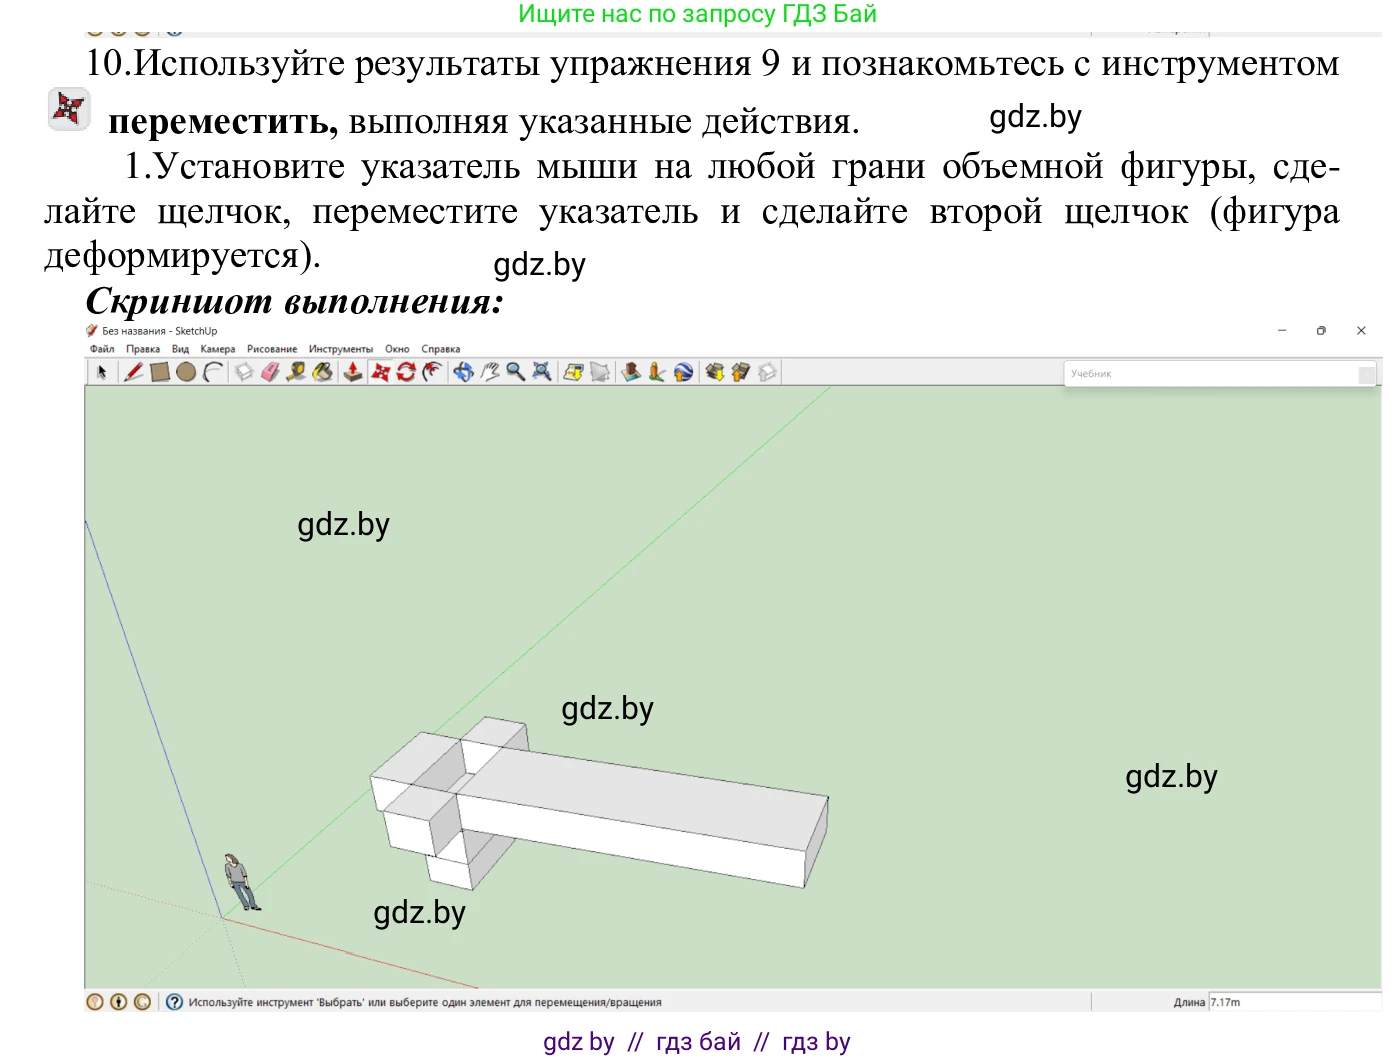This screenshot has height=1059, width=1397.
Task: Activate the Rotate tool
Action: [404, 371]
